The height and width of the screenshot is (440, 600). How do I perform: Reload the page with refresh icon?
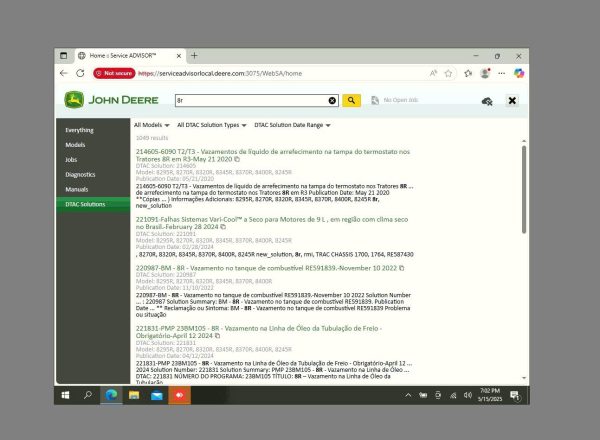pyautogui.click(x=80, y=73)
